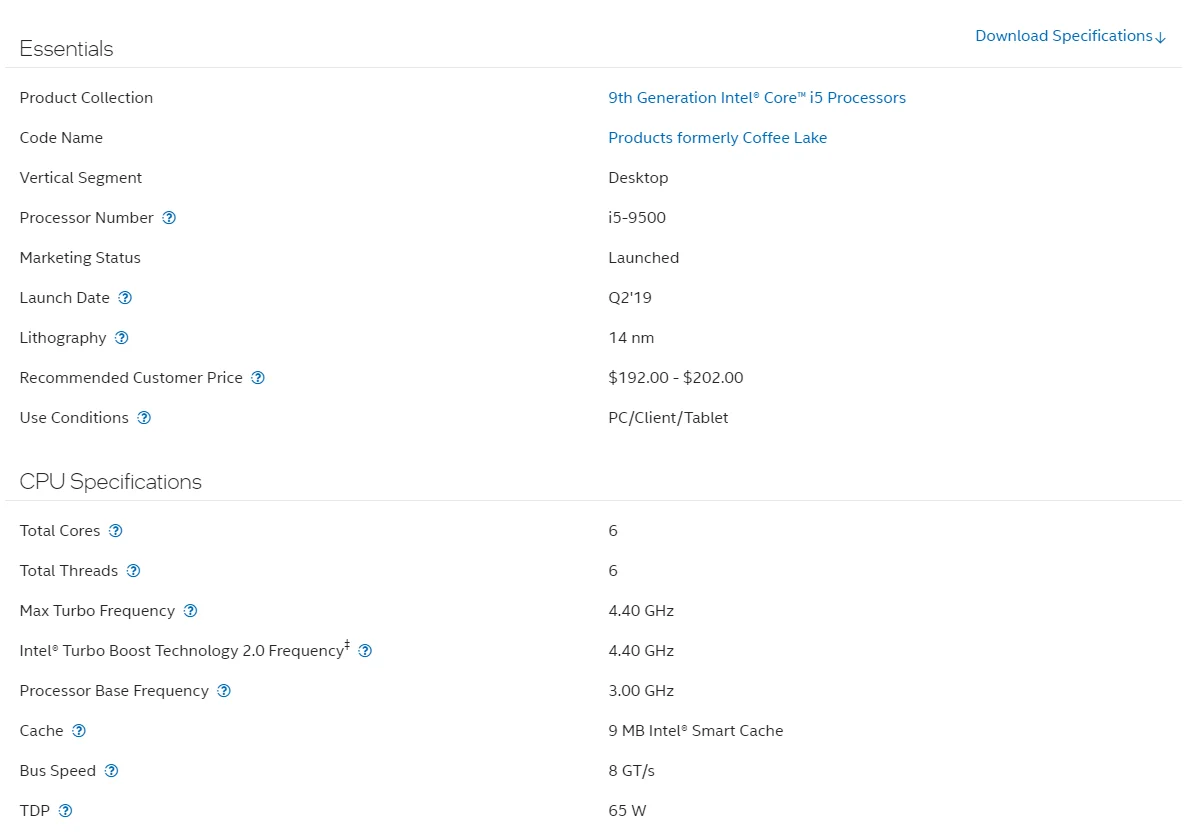Open the TDP question mark icon
The image size is (1186, 839).
point(65,811)
